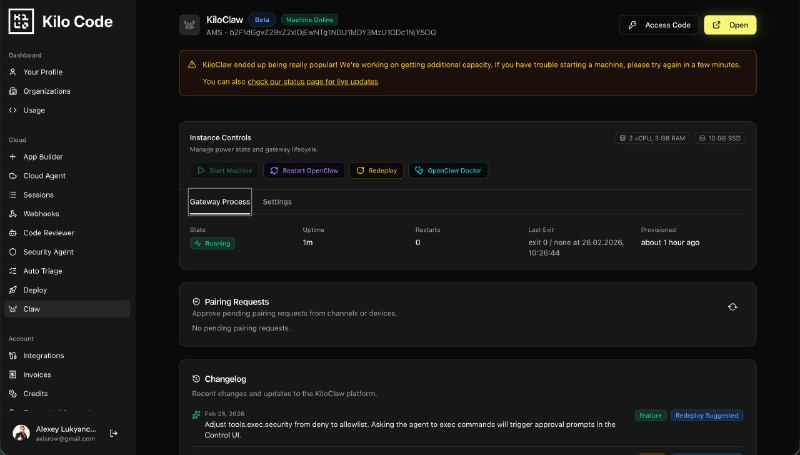Click the 'about 1 hour ago' provisioned value

[670, 242]
